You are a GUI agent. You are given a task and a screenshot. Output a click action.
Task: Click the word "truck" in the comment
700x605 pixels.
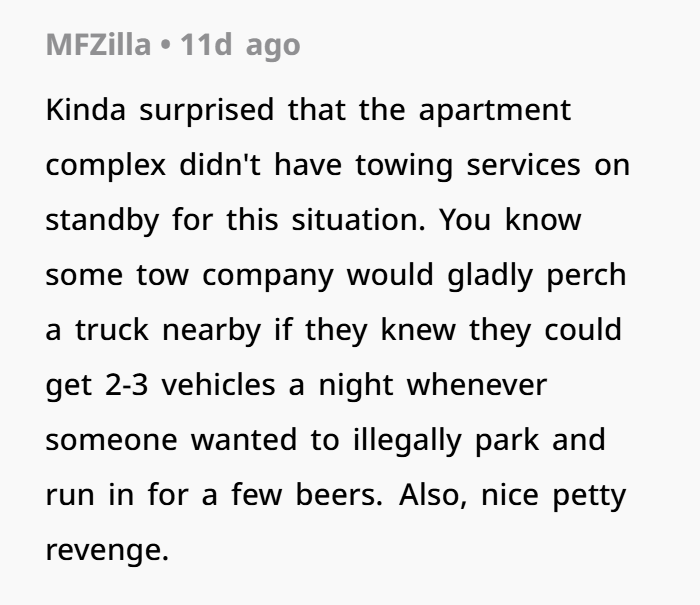coord(112,331)
